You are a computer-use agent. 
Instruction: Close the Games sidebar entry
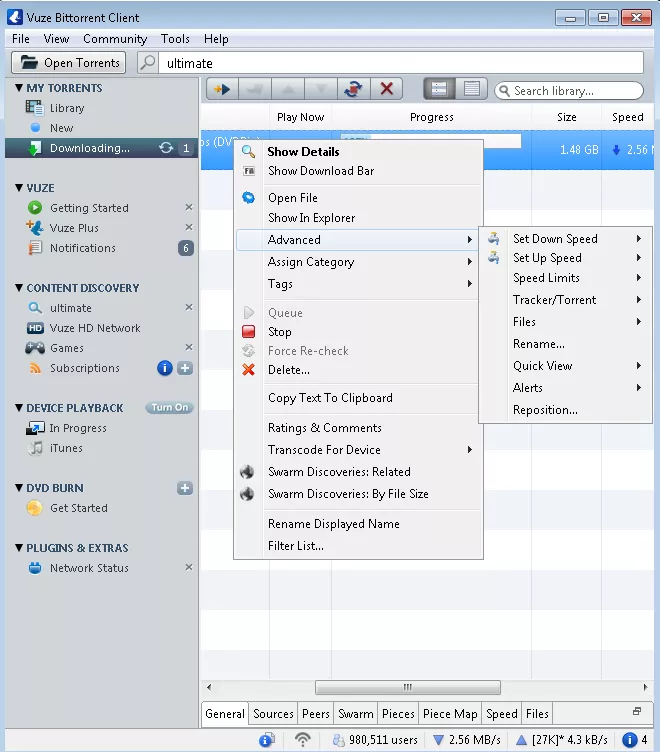pos(189,347)
